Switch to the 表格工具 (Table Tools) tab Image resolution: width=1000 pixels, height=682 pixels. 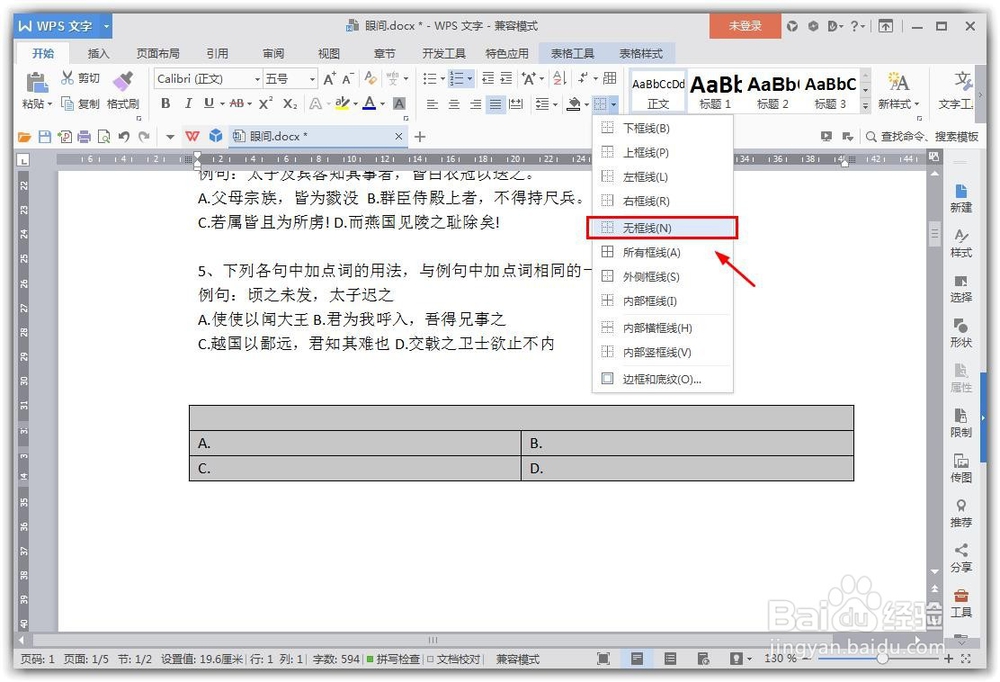[x=572, y=54]
